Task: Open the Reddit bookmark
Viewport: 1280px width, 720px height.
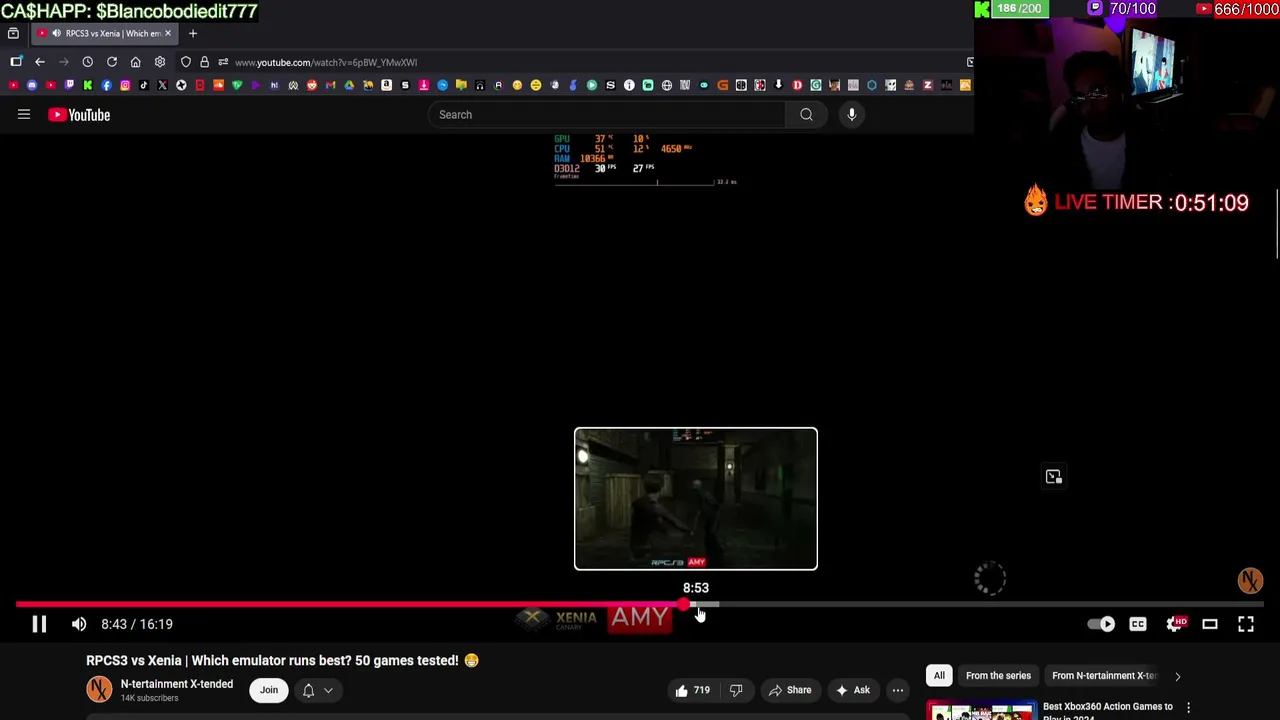Action: coord(312,85)
